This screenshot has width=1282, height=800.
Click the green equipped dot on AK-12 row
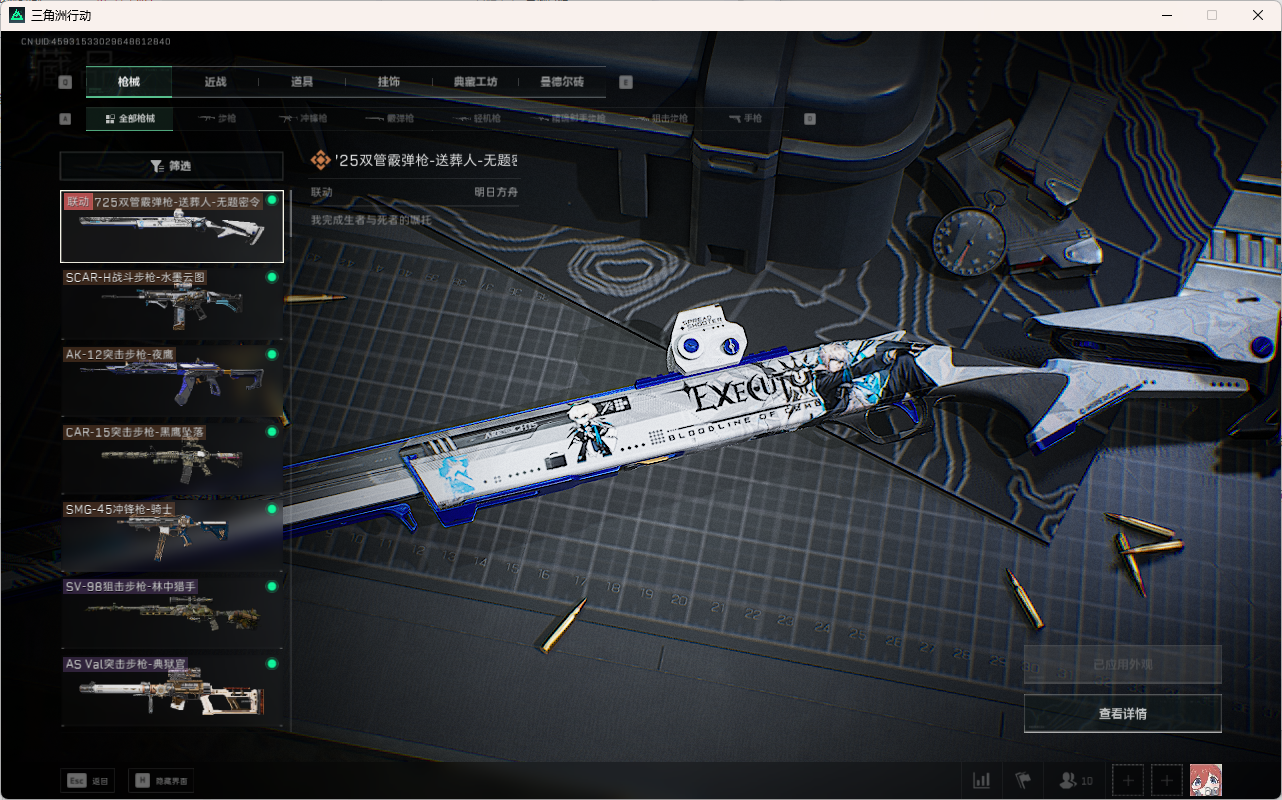click(x=271, y=354)
